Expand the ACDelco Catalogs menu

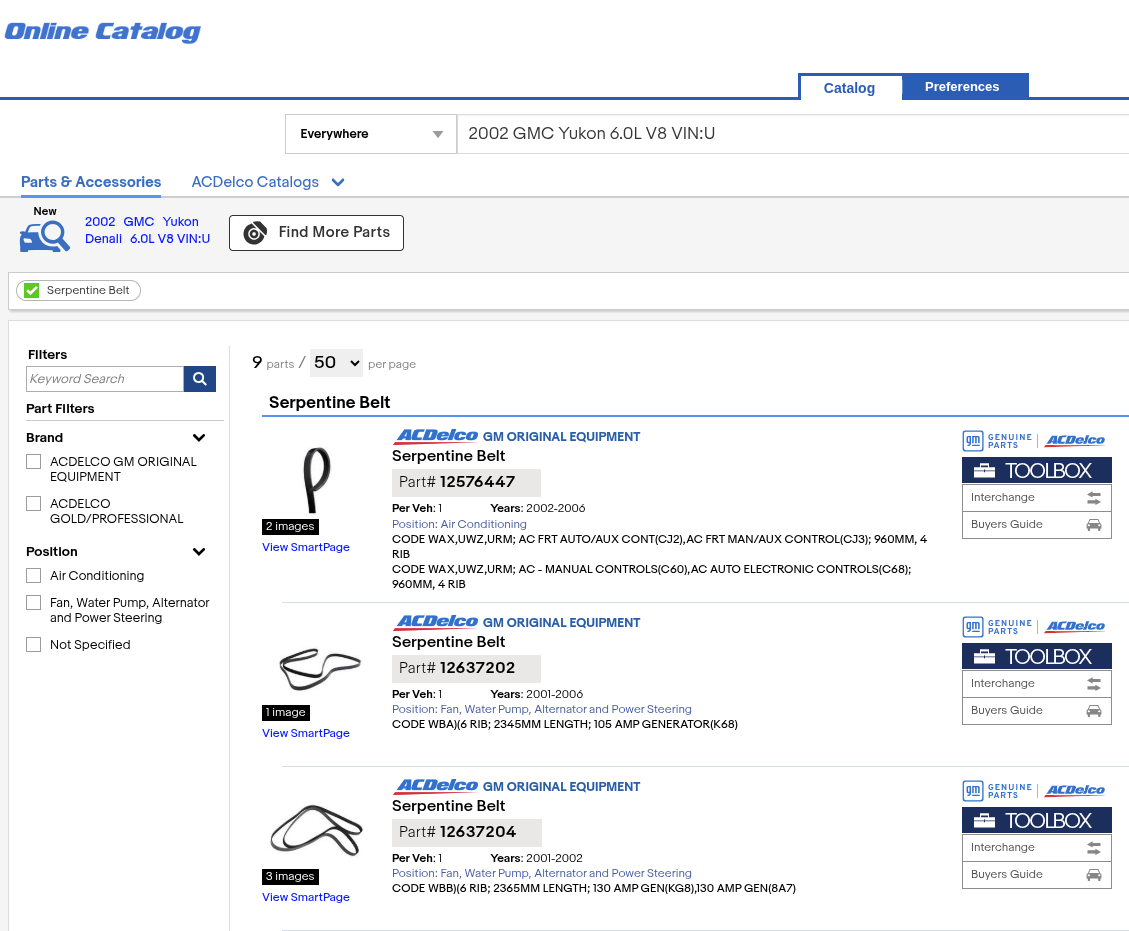(x=268, y=182)
